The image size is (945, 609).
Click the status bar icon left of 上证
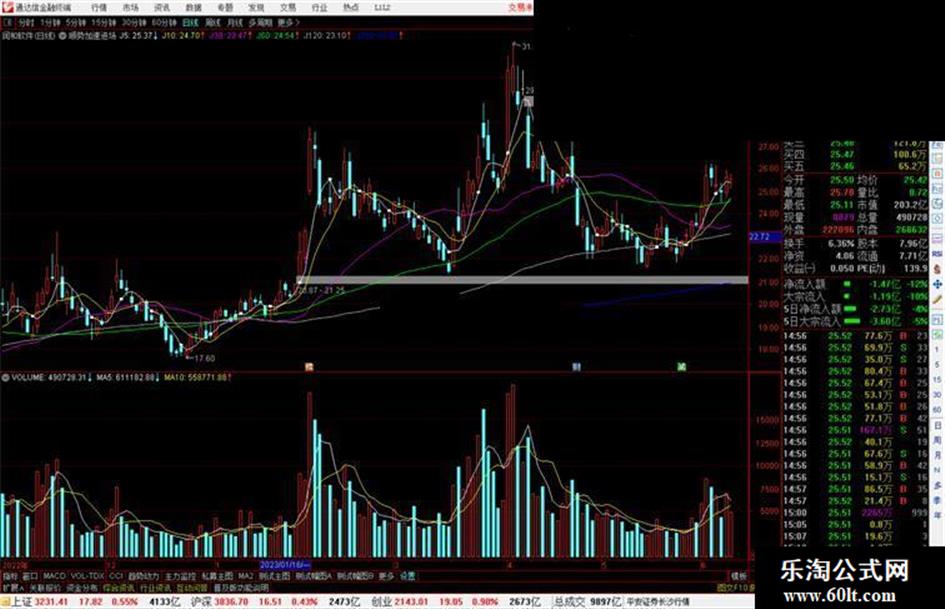pyautogui.click(x=5, y=602)
